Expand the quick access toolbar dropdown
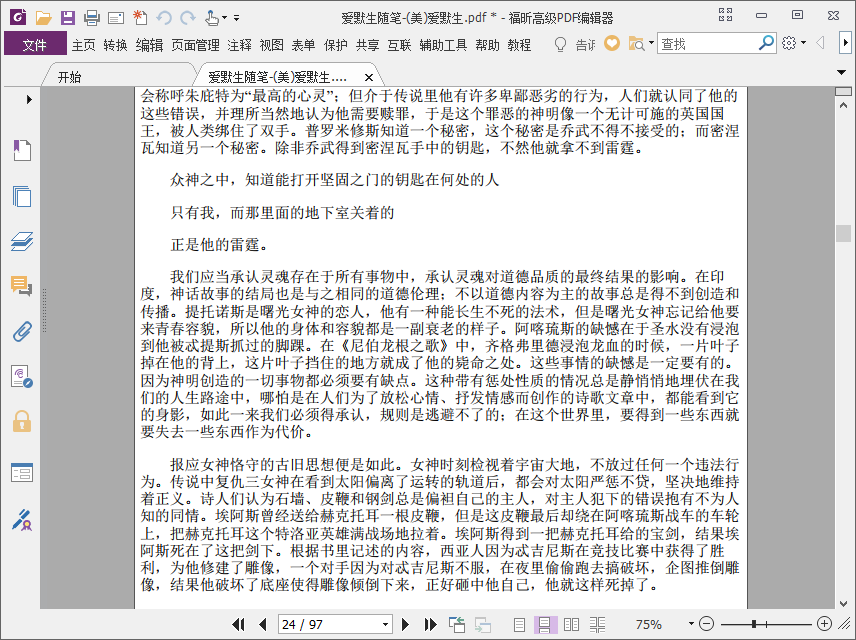This screenshot has height=640, width=856. (x=236, y=18)
